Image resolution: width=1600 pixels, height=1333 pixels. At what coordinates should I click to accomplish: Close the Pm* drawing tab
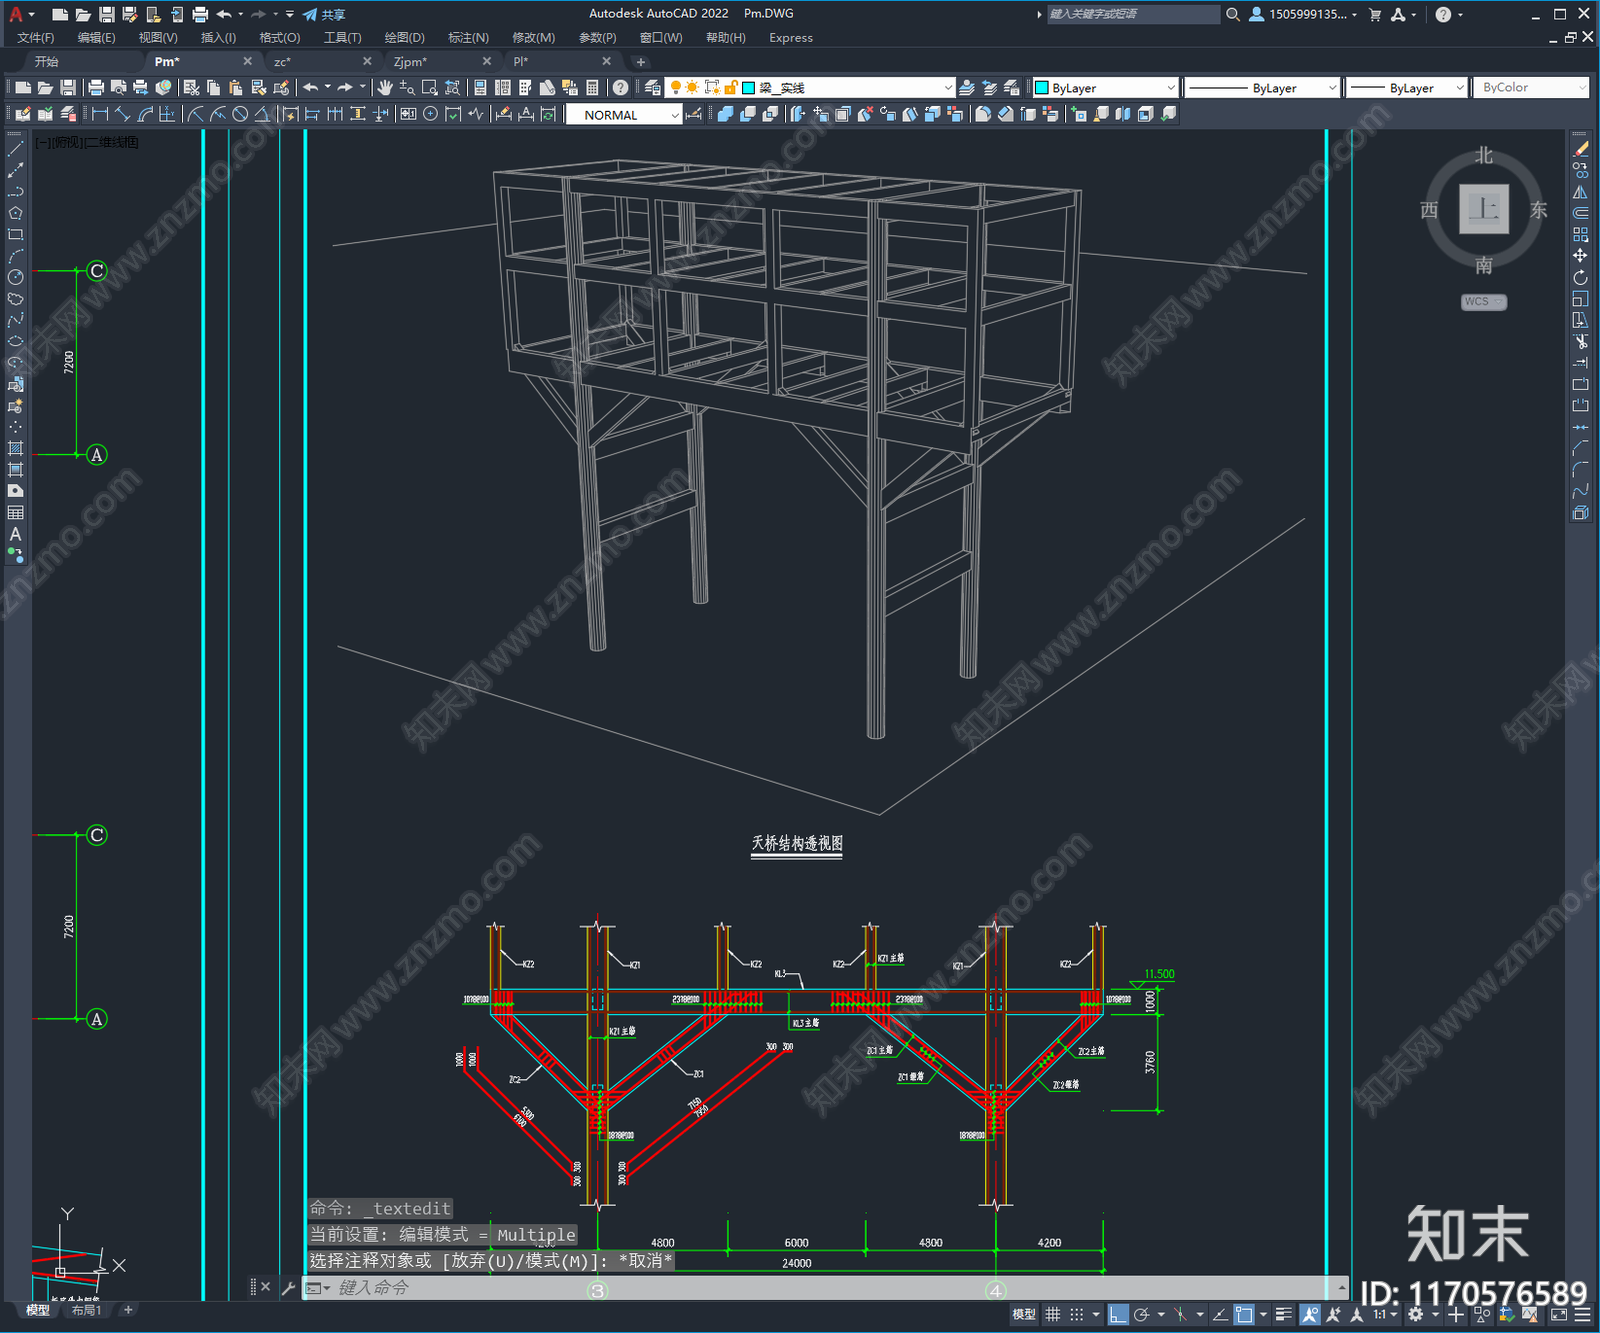click(248, 62)
